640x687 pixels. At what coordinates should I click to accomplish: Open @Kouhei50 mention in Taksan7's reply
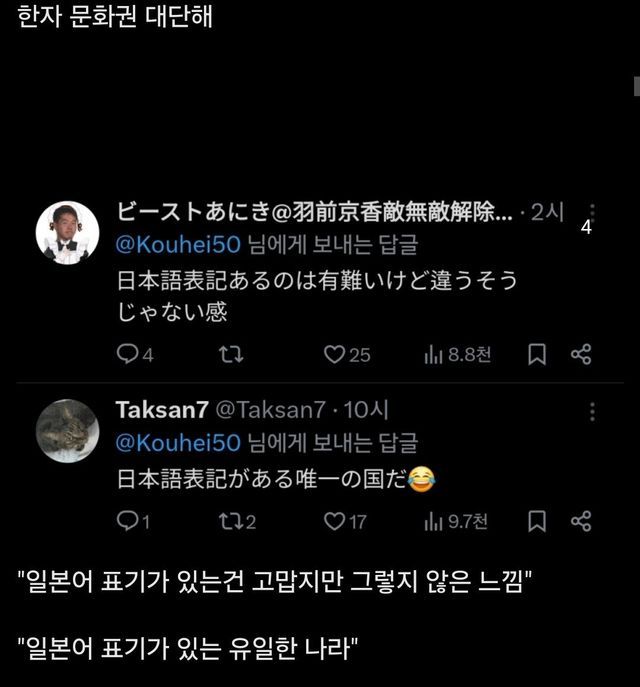click(x=178, y=441)
